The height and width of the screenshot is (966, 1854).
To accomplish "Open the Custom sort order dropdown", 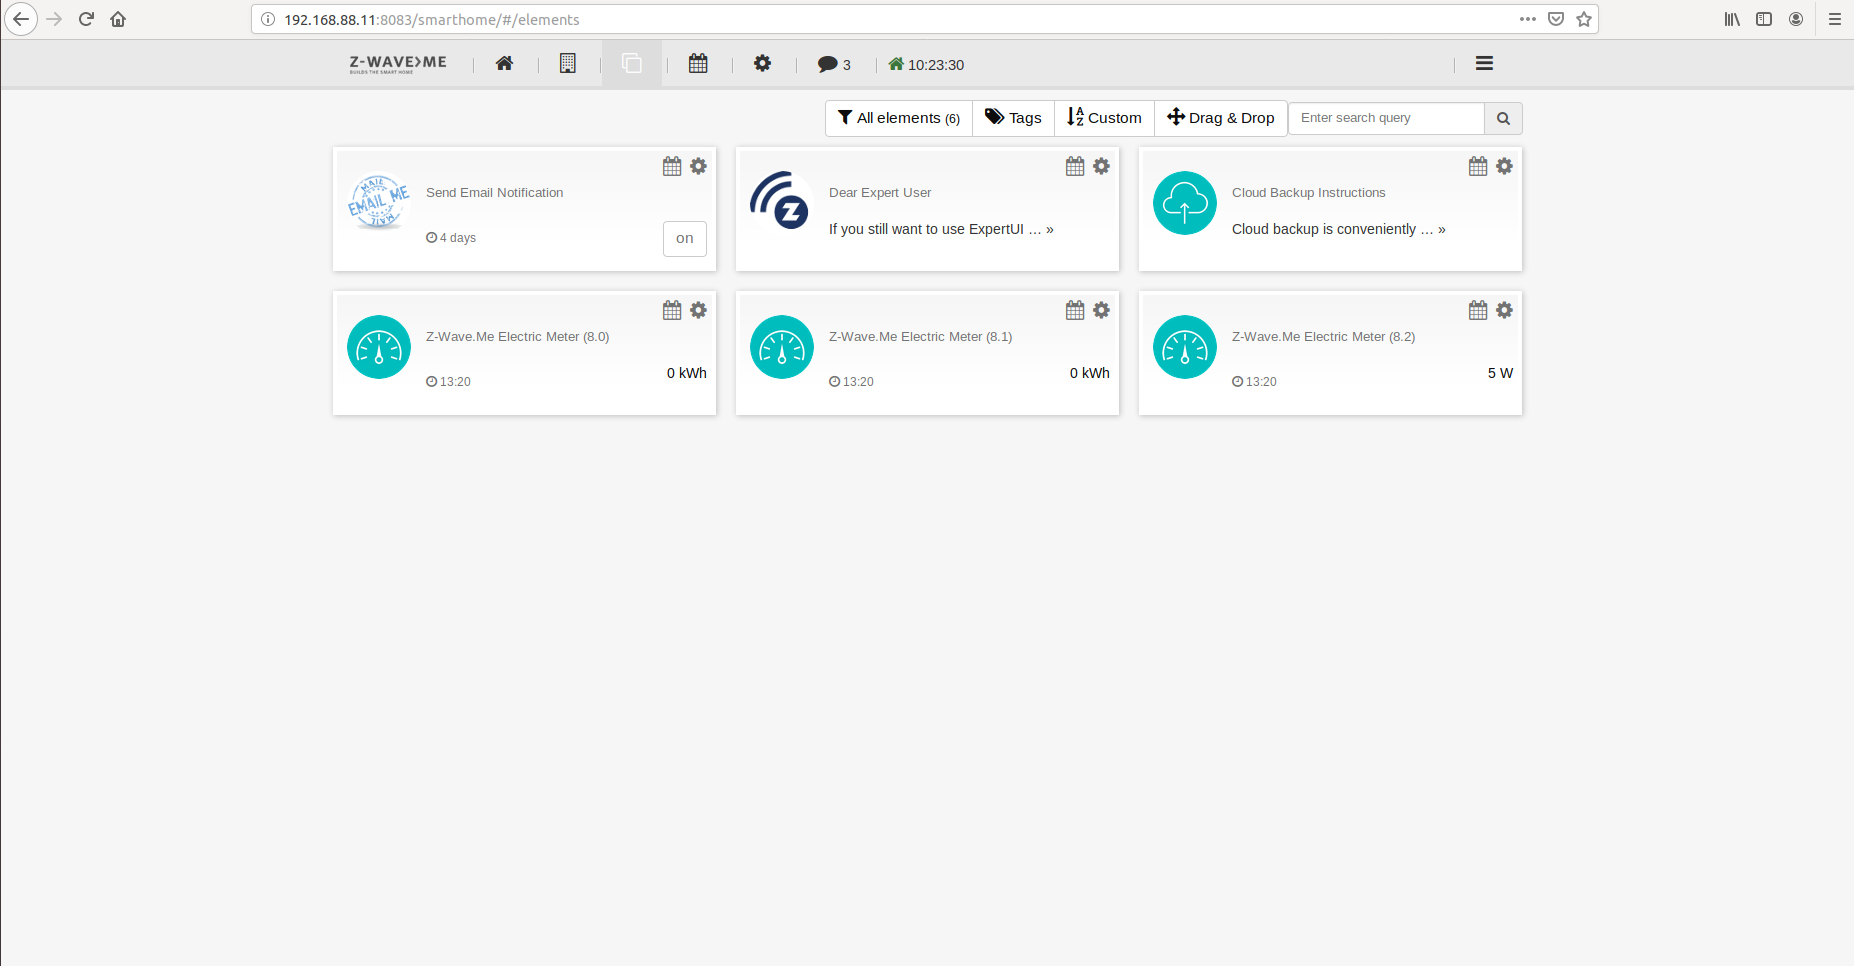I will point(1104,118).
